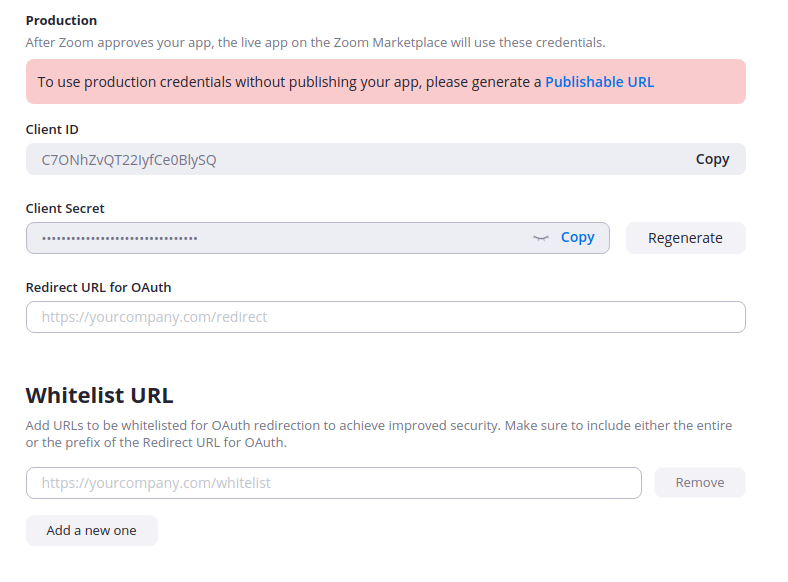The image size is (788, 582).
Task: Click the pink production credentials notice text
Action: [289, 82]
